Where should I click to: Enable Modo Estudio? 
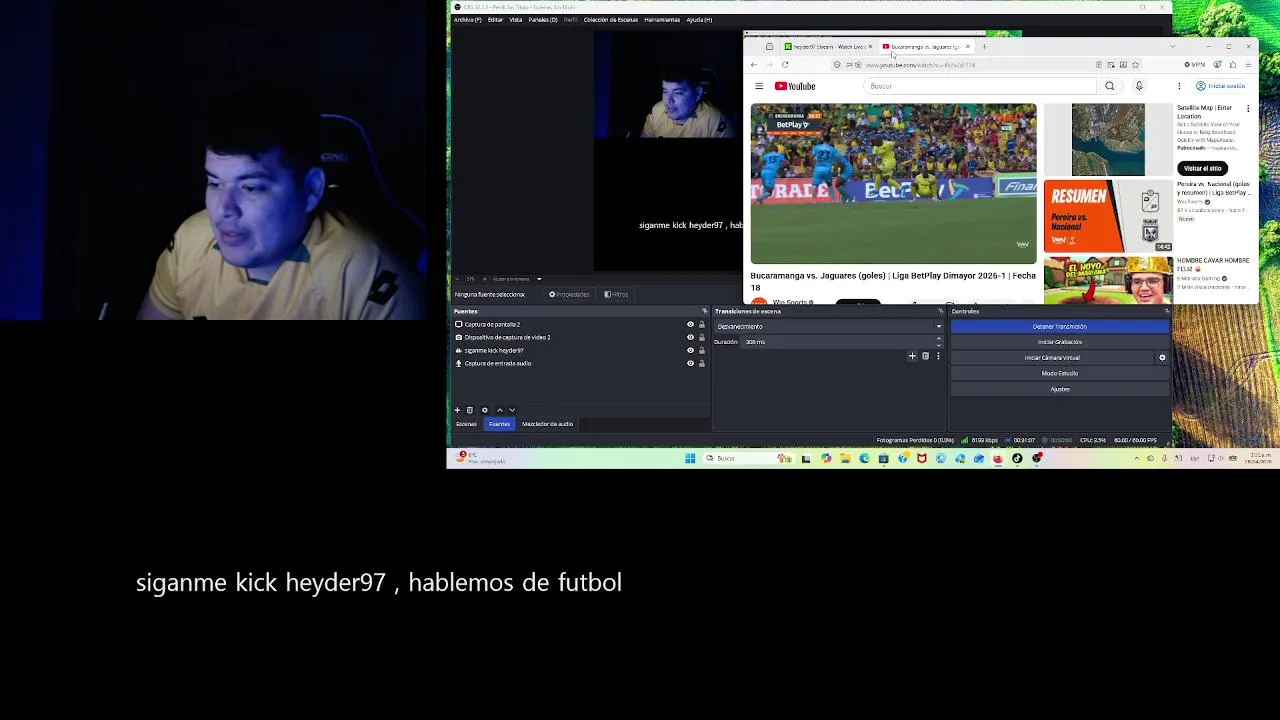[x=1059, y=373]
